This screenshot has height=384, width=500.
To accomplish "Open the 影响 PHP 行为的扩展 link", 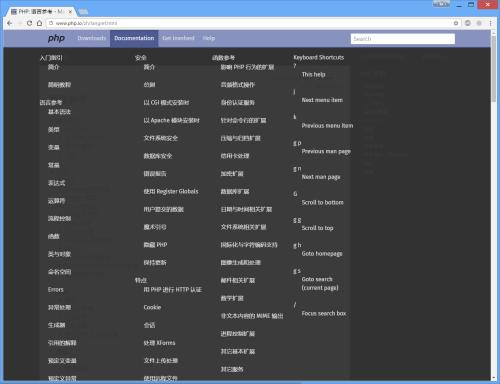I will (x=247, y=67).
